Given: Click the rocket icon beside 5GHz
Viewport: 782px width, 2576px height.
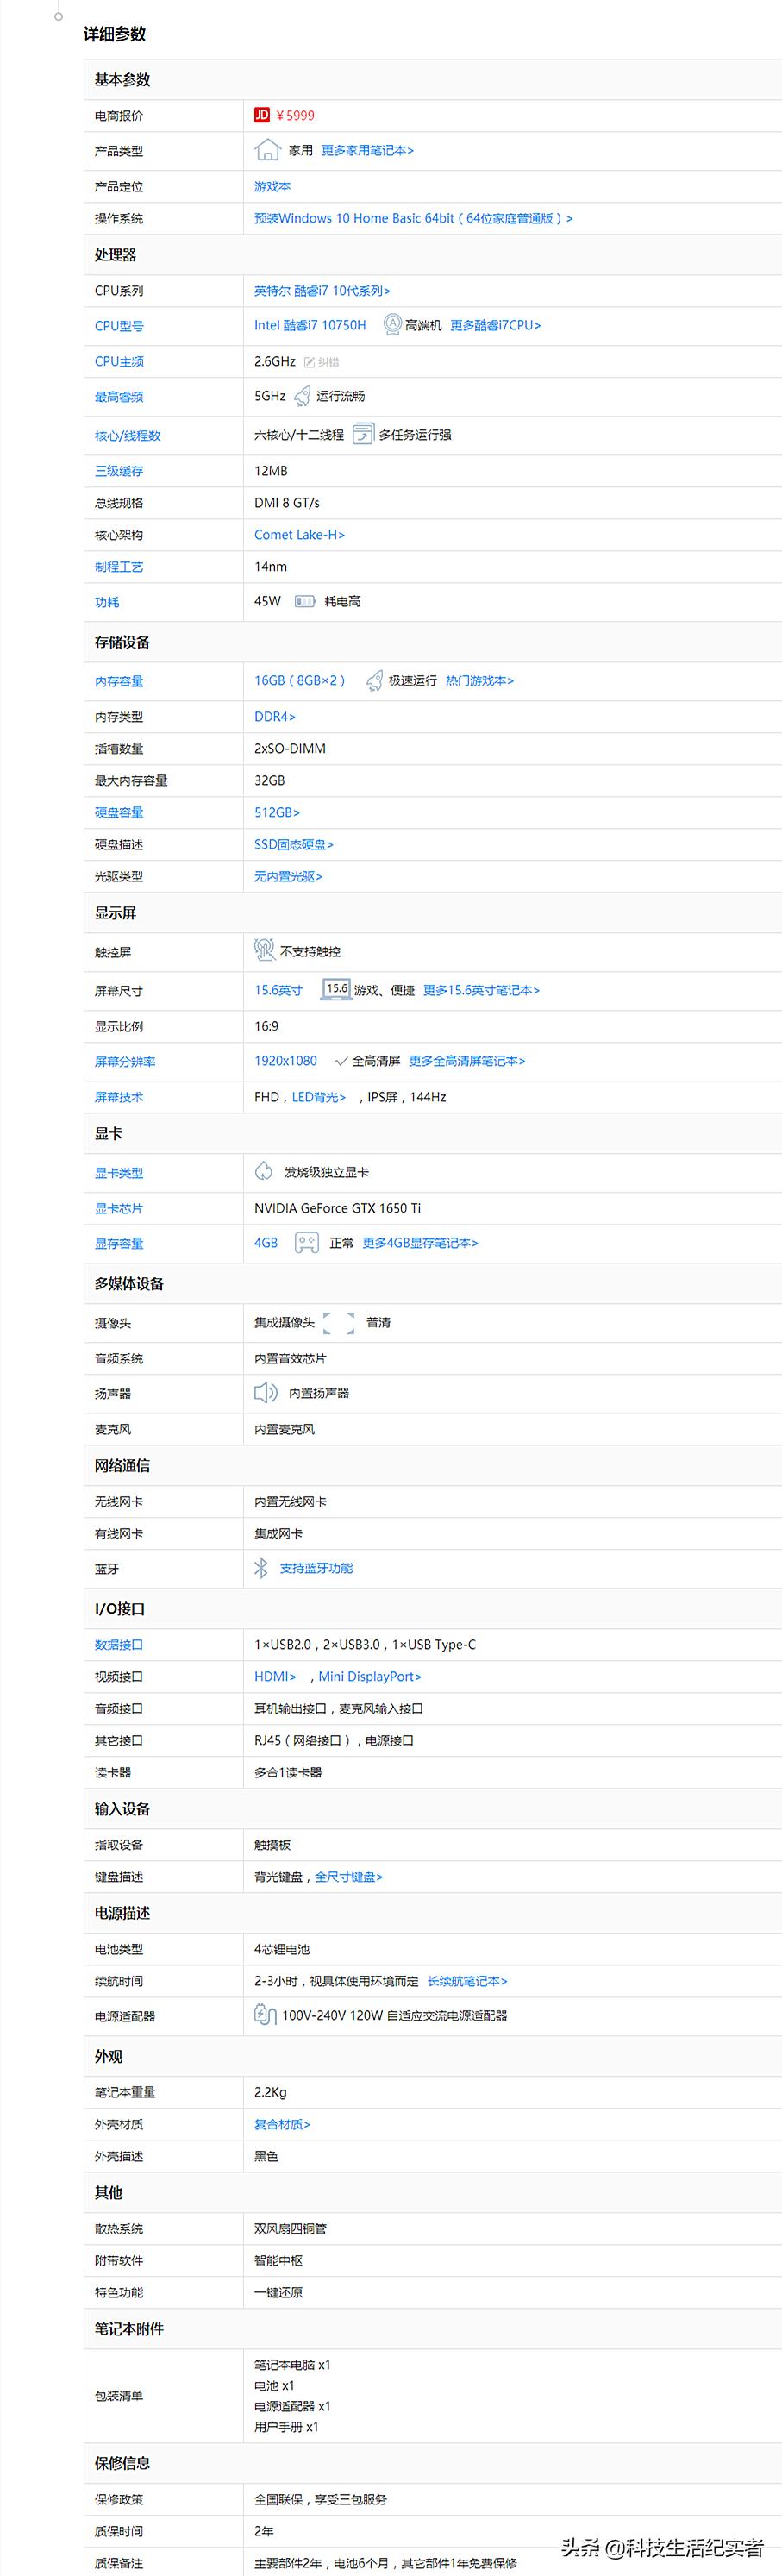Looking at the screenshot, I should point(302,397).
